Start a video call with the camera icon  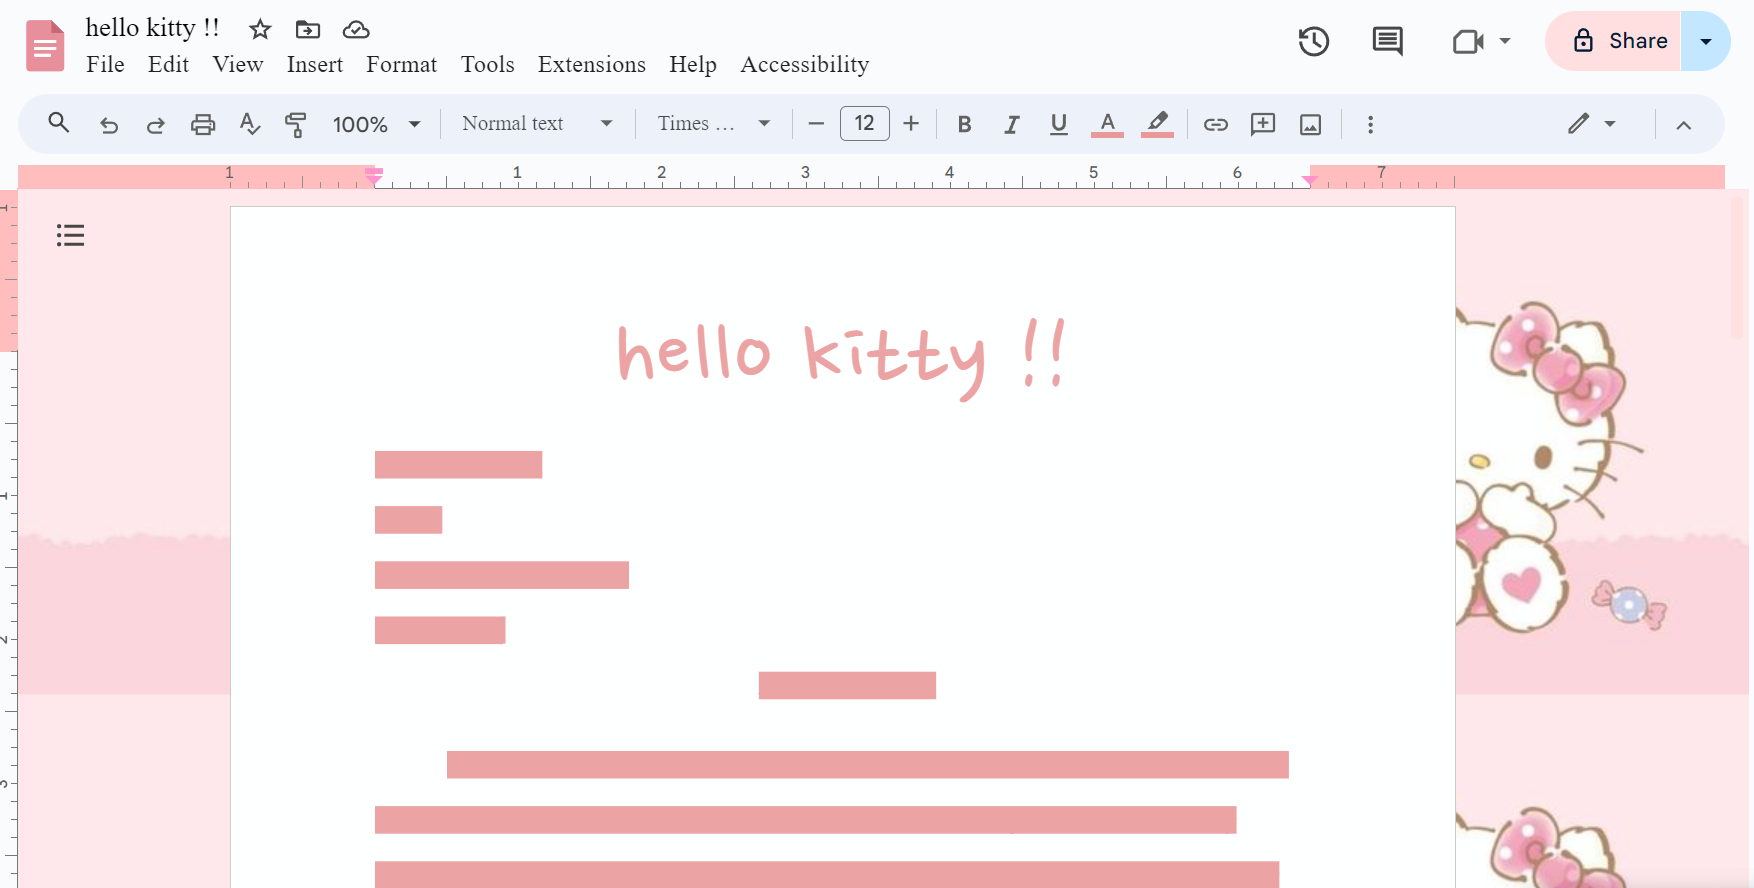tap(1467, 41)
